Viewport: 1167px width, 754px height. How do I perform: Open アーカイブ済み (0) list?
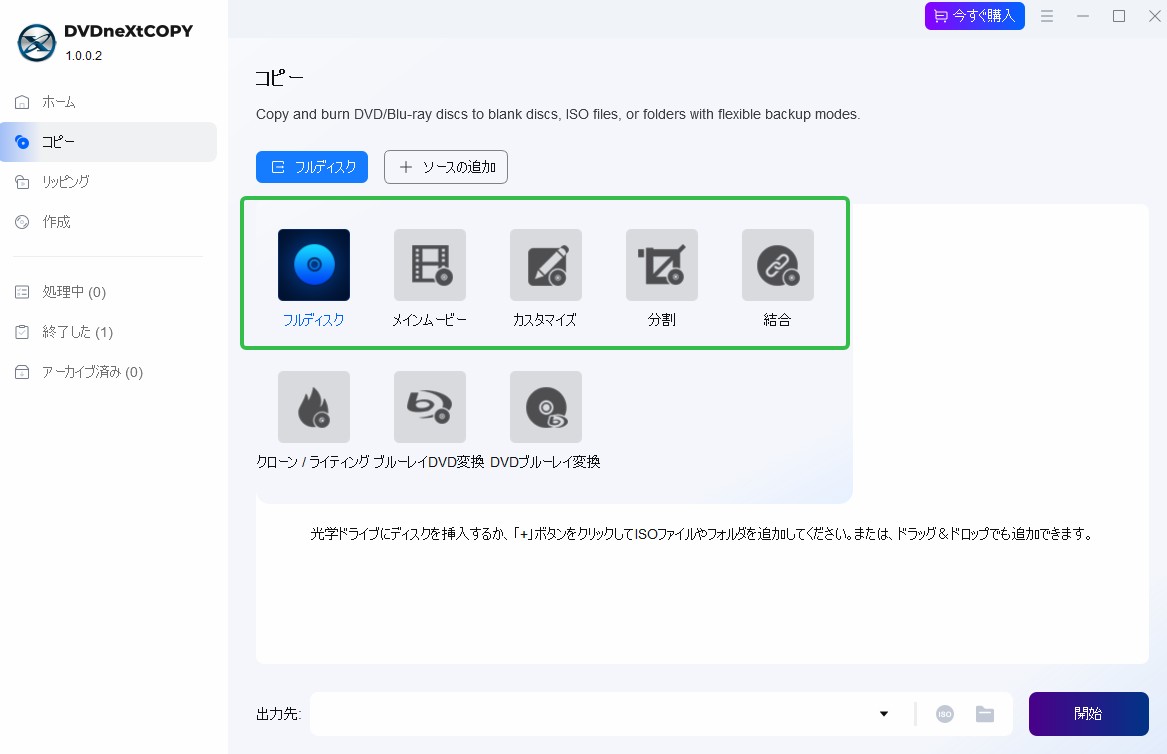click(x=109, y=372)
